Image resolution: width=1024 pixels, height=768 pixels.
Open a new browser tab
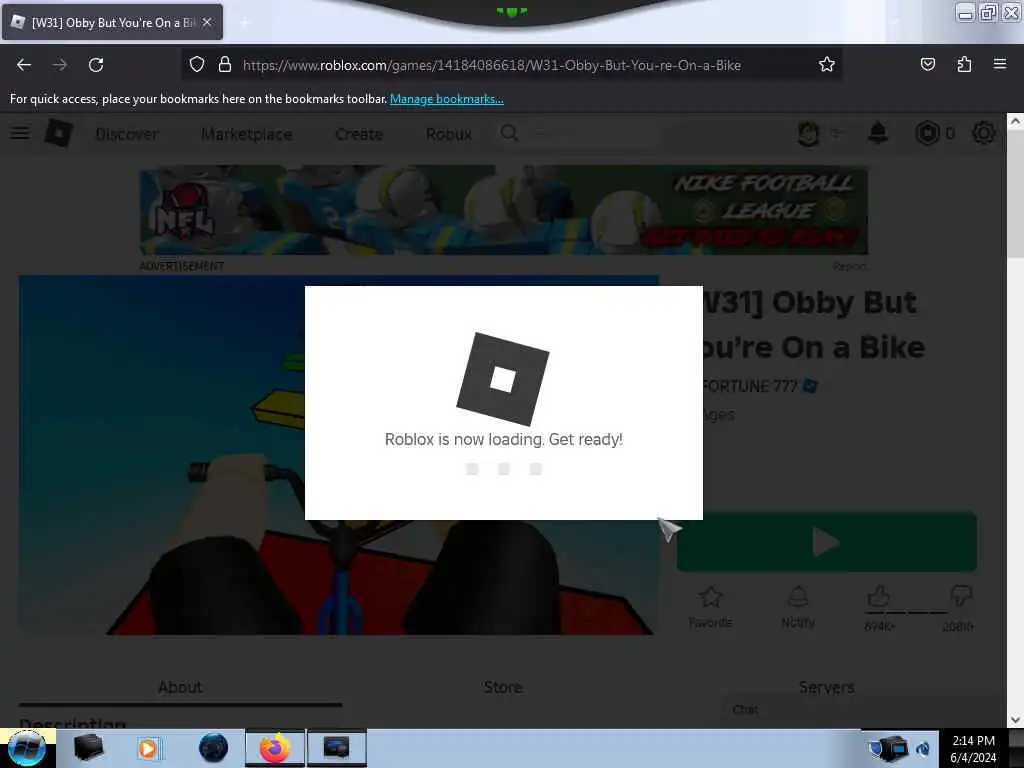click(244, 23)
